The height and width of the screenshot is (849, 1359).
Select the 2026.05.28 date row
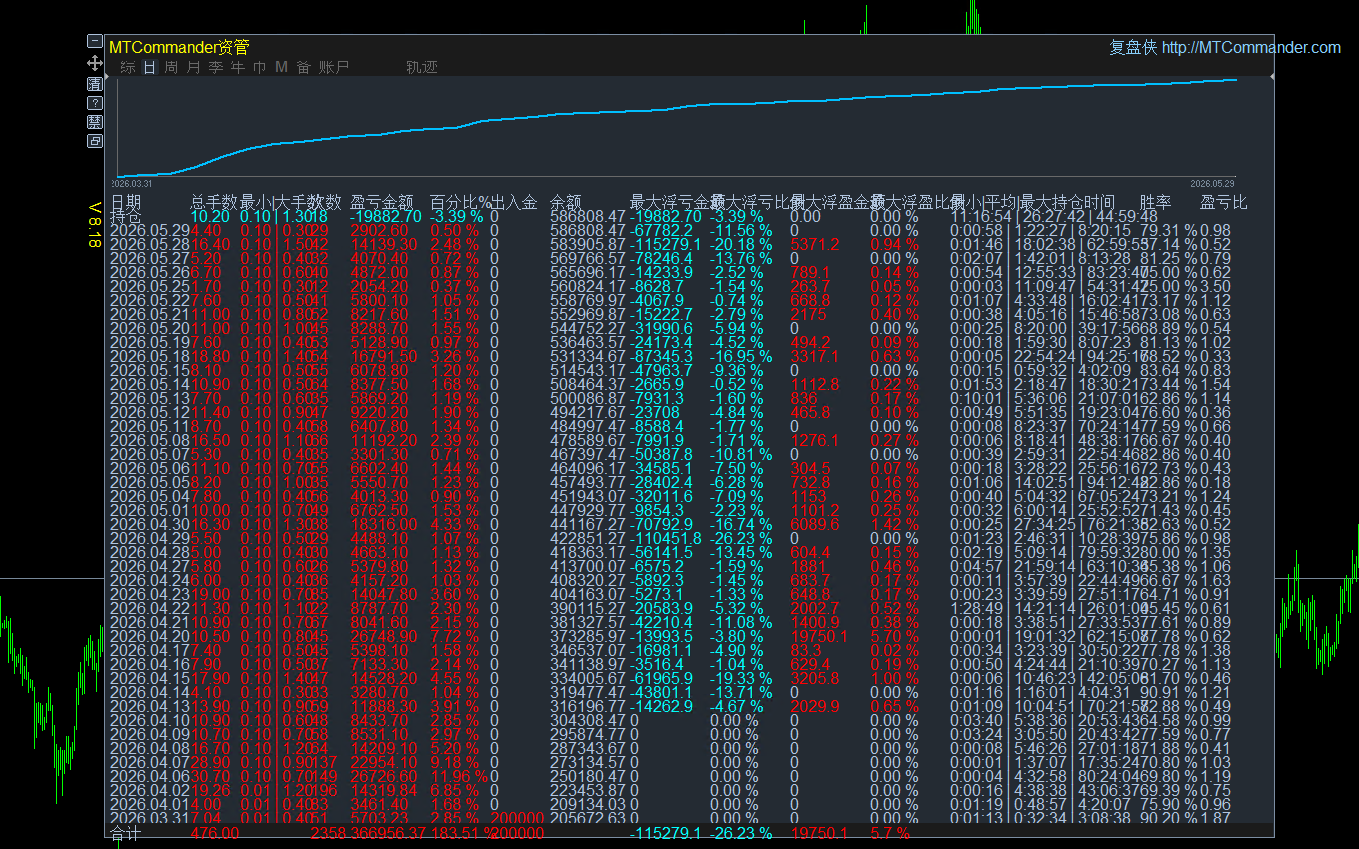[x=149, y=244]
